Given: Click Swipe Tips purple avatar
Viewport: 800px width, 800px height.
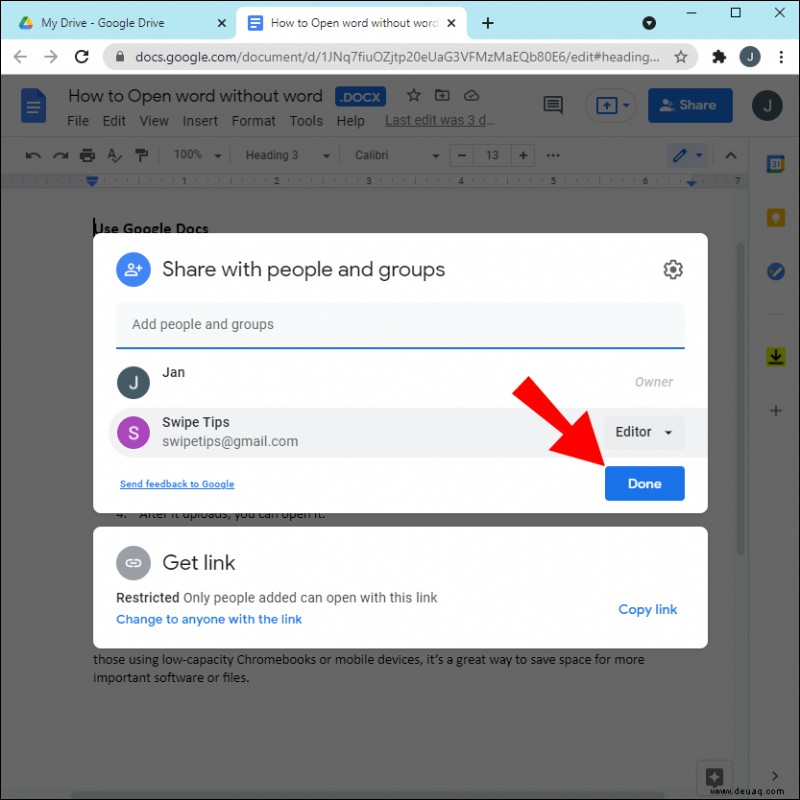Looking at the screenshot, I should (133, 433).
